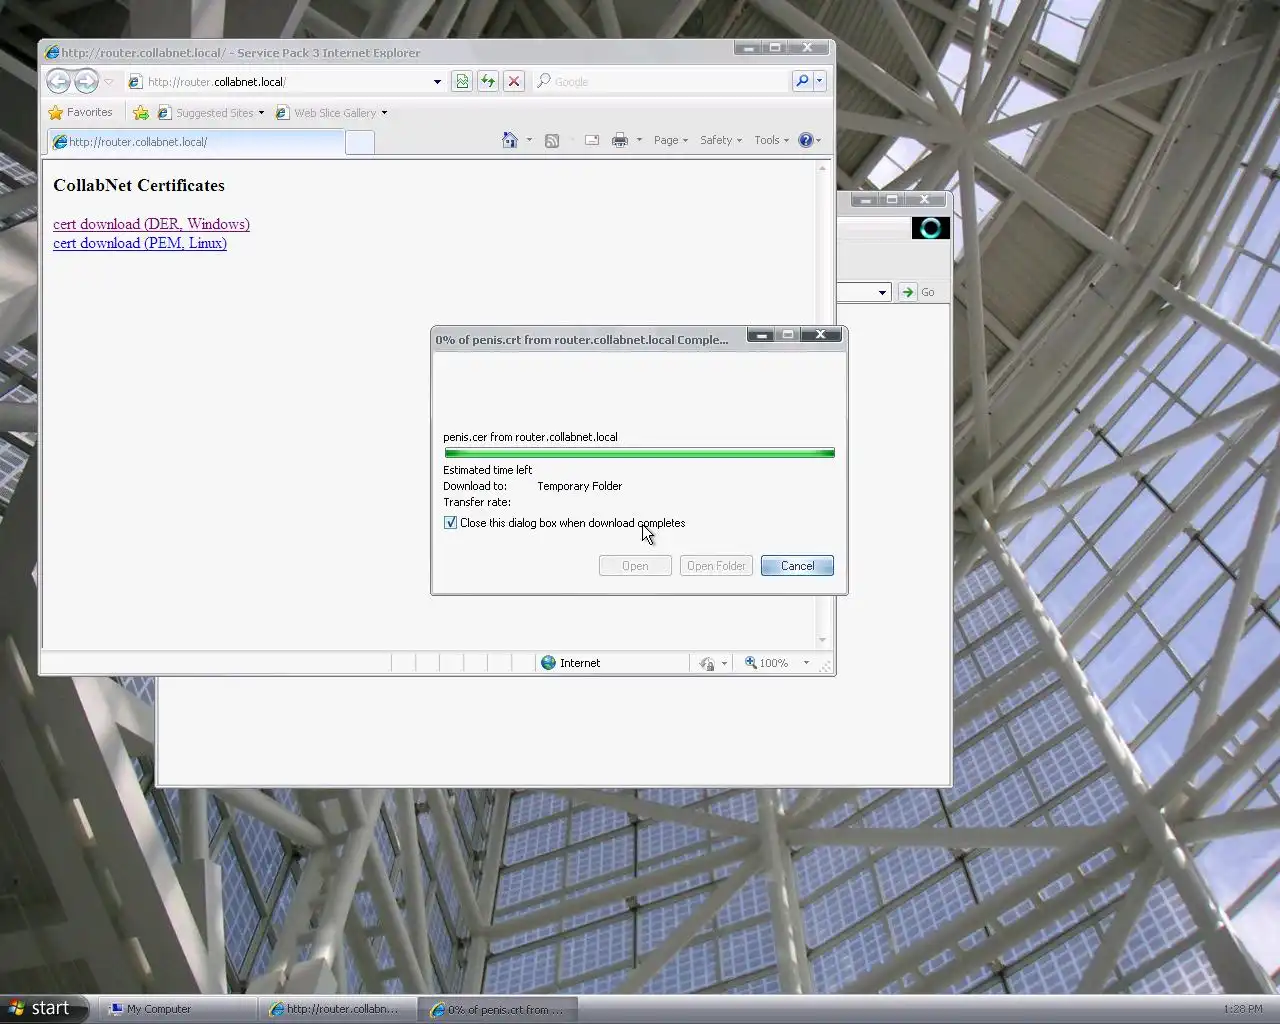Open search provider dropdown arrow
Image resolution: width=1280 pixels, height=1024 pixels.
820,82
